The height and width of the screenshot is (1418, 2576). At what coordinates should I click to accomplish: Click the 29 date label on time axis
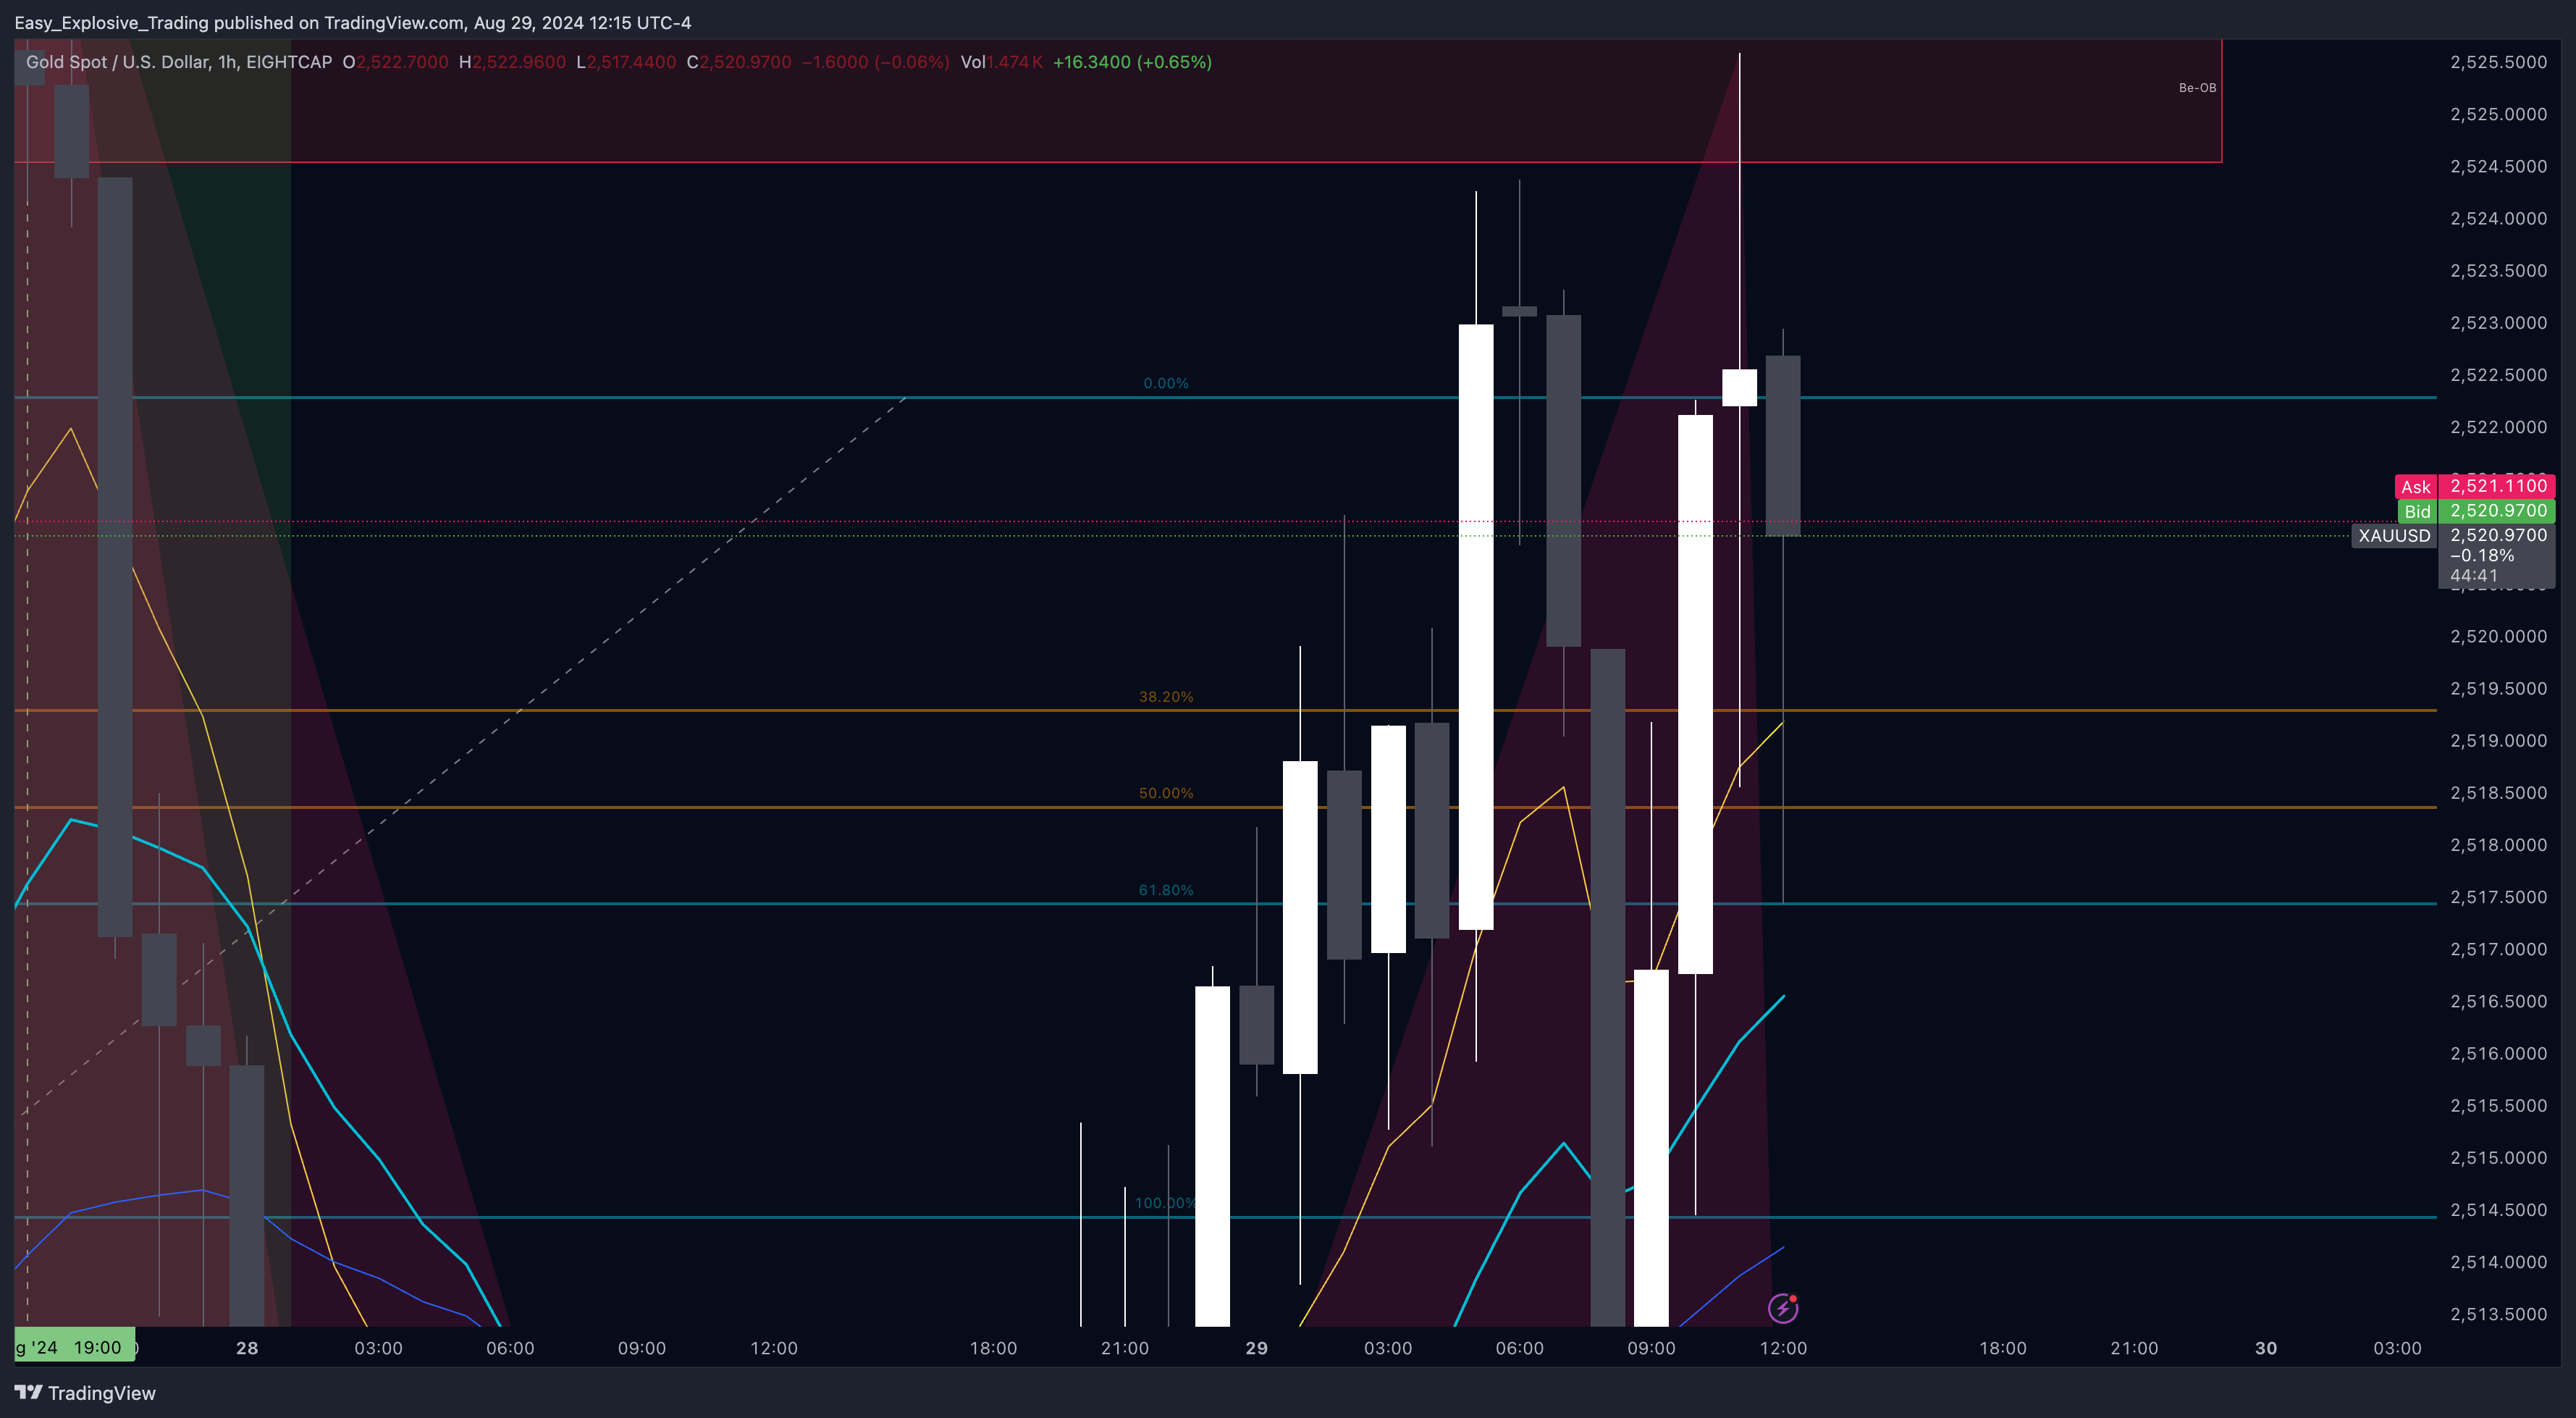[1256, 1348]
